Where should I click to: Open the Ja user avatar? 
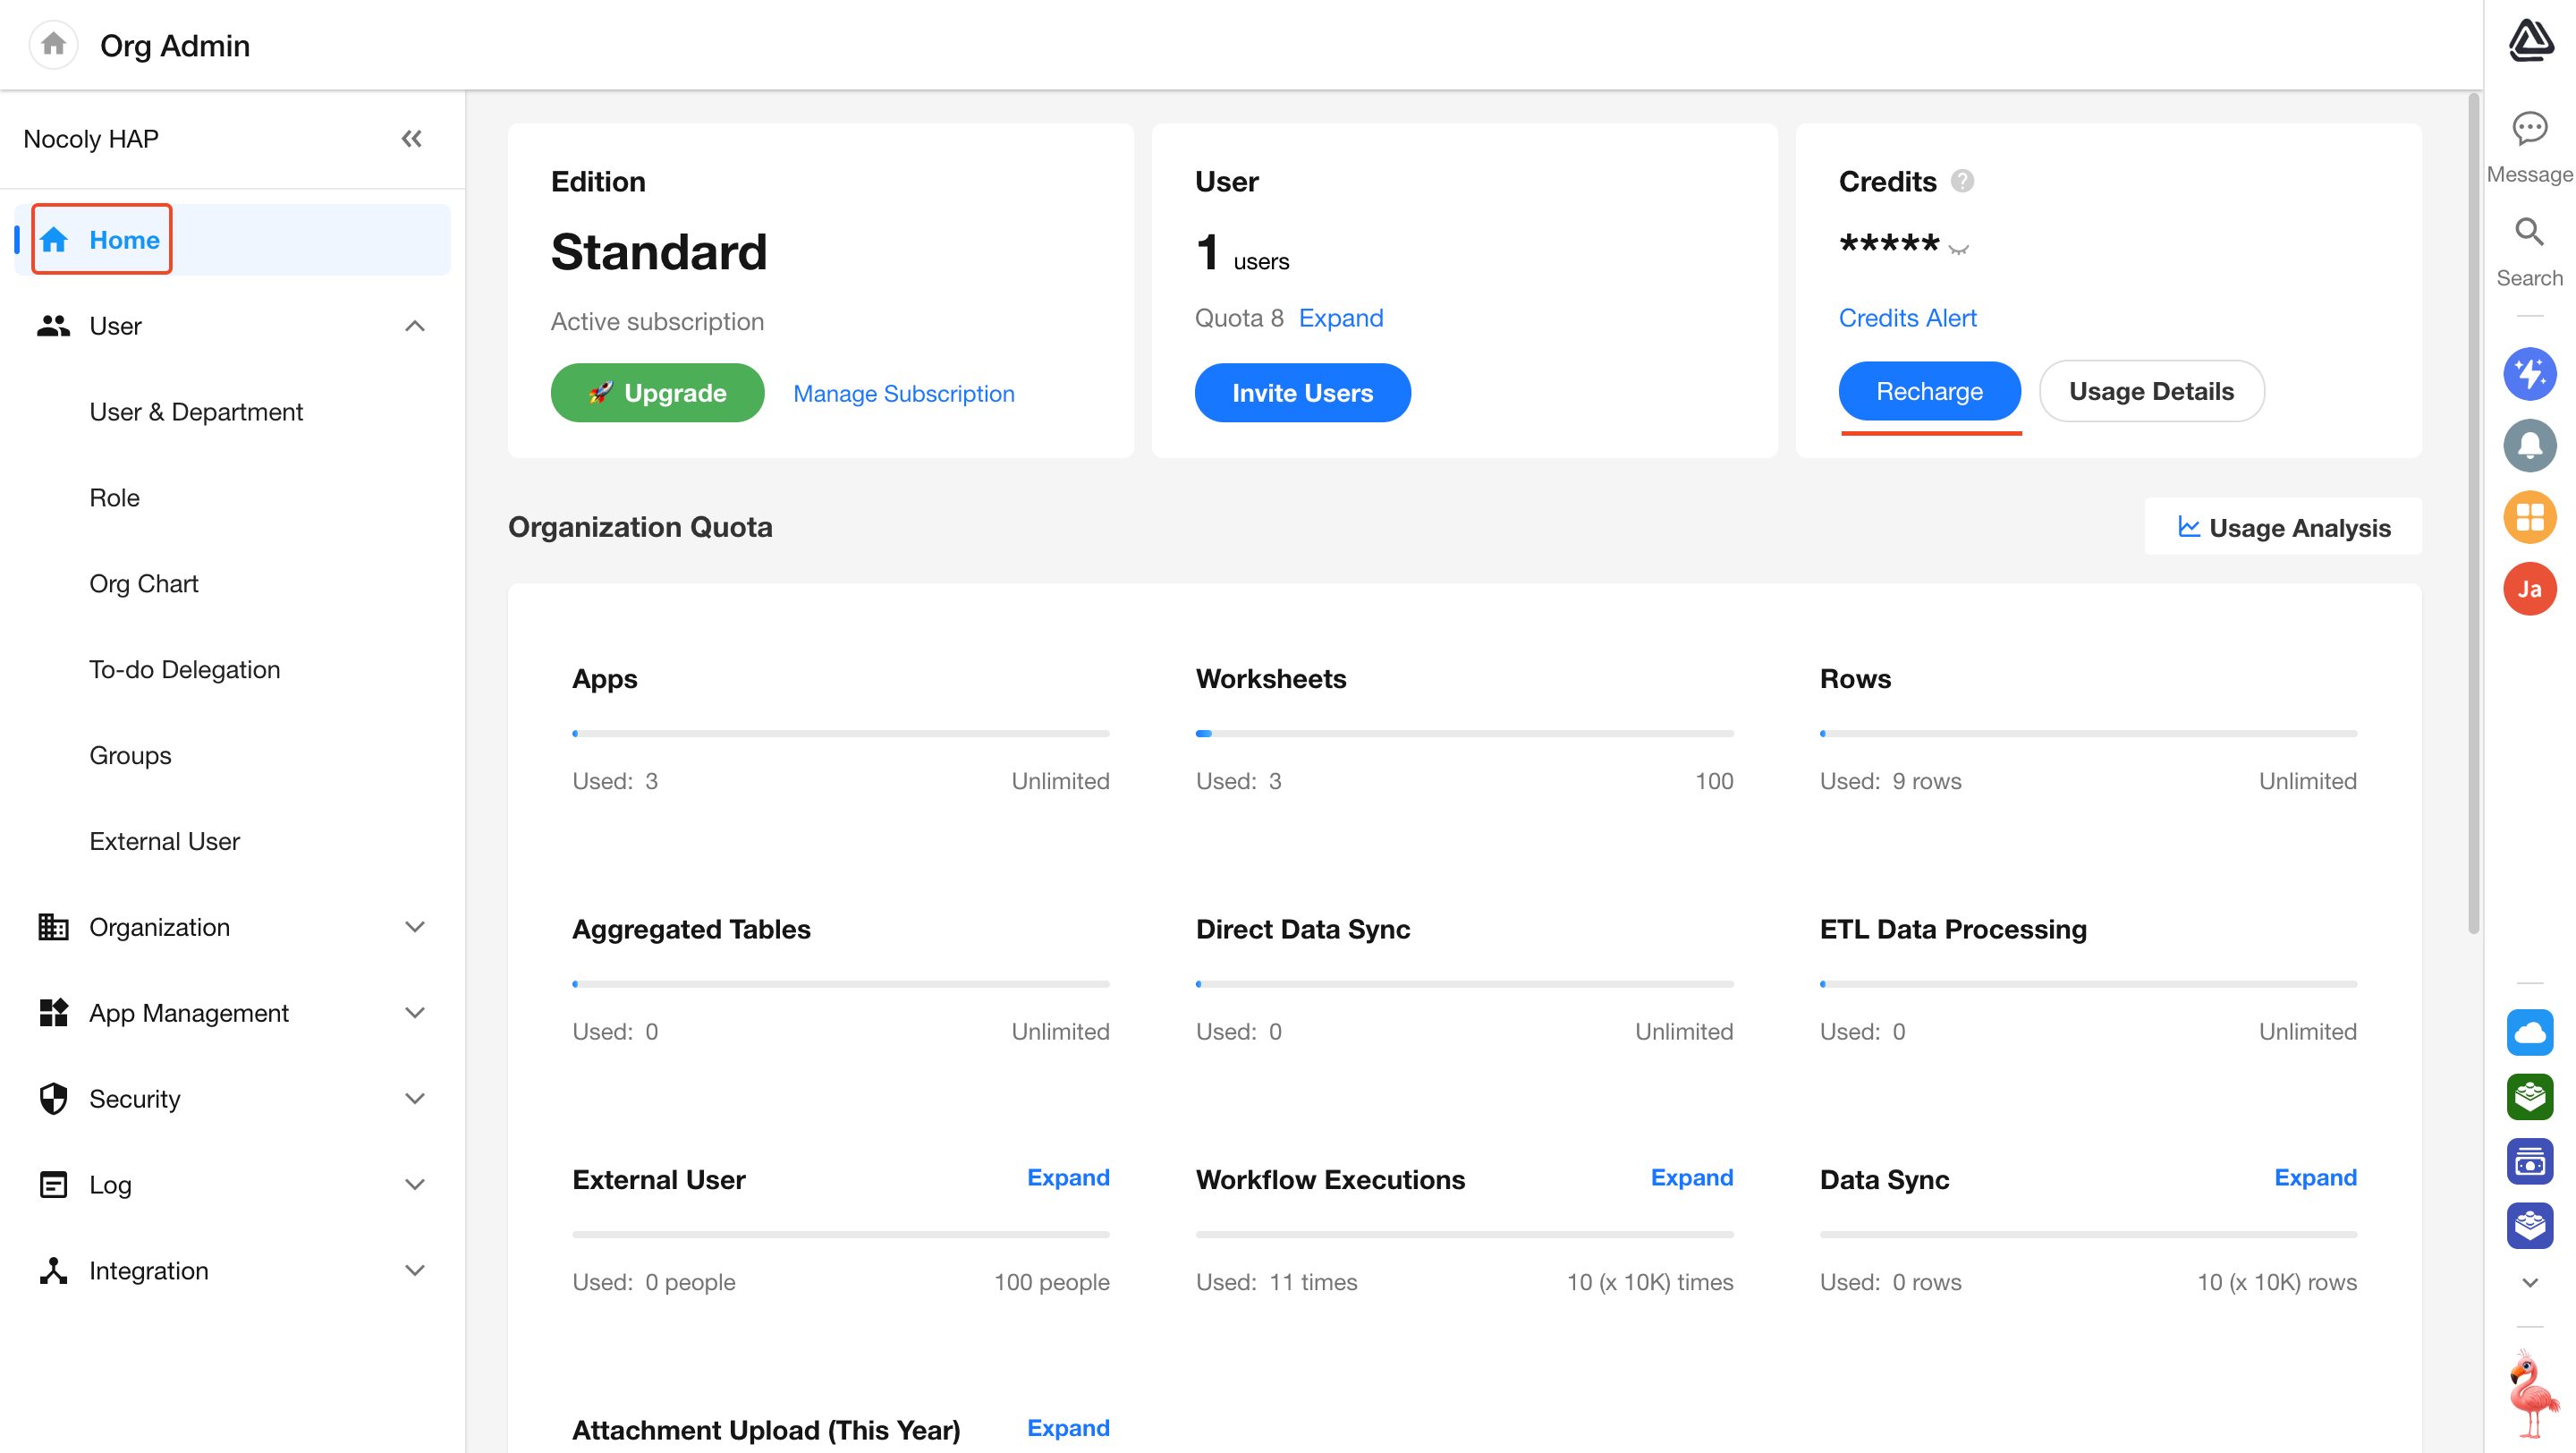pyautogui.click(x=2529, y=589)
